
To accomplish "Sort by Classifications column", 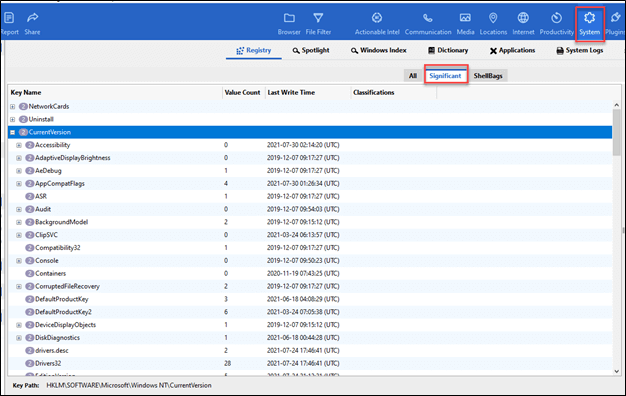I will coord(393,92).
